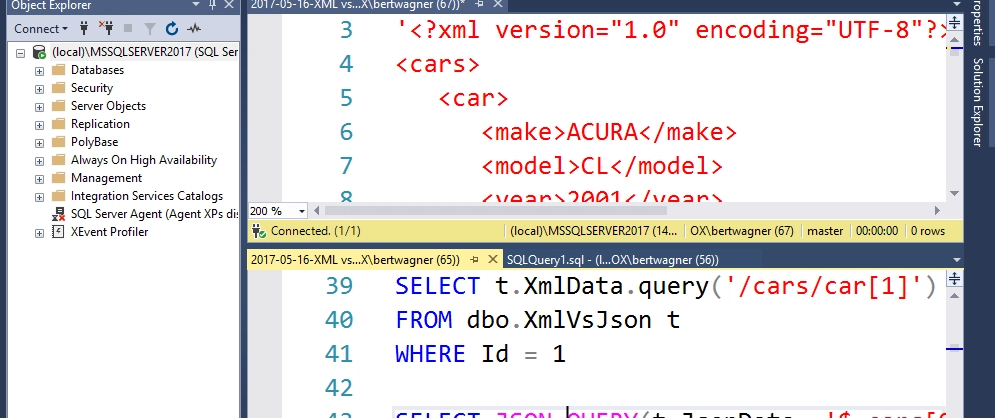Click the PolyBase folder icon
Viewport: 995px width, 418px height.
(58, 141)
